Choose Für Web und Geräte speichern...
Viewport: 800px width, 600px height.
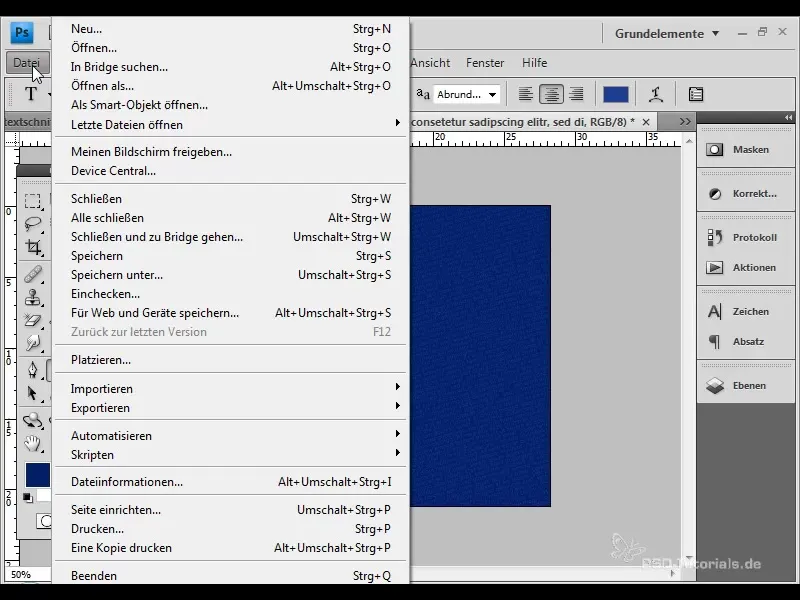click(x=231, y=313)
